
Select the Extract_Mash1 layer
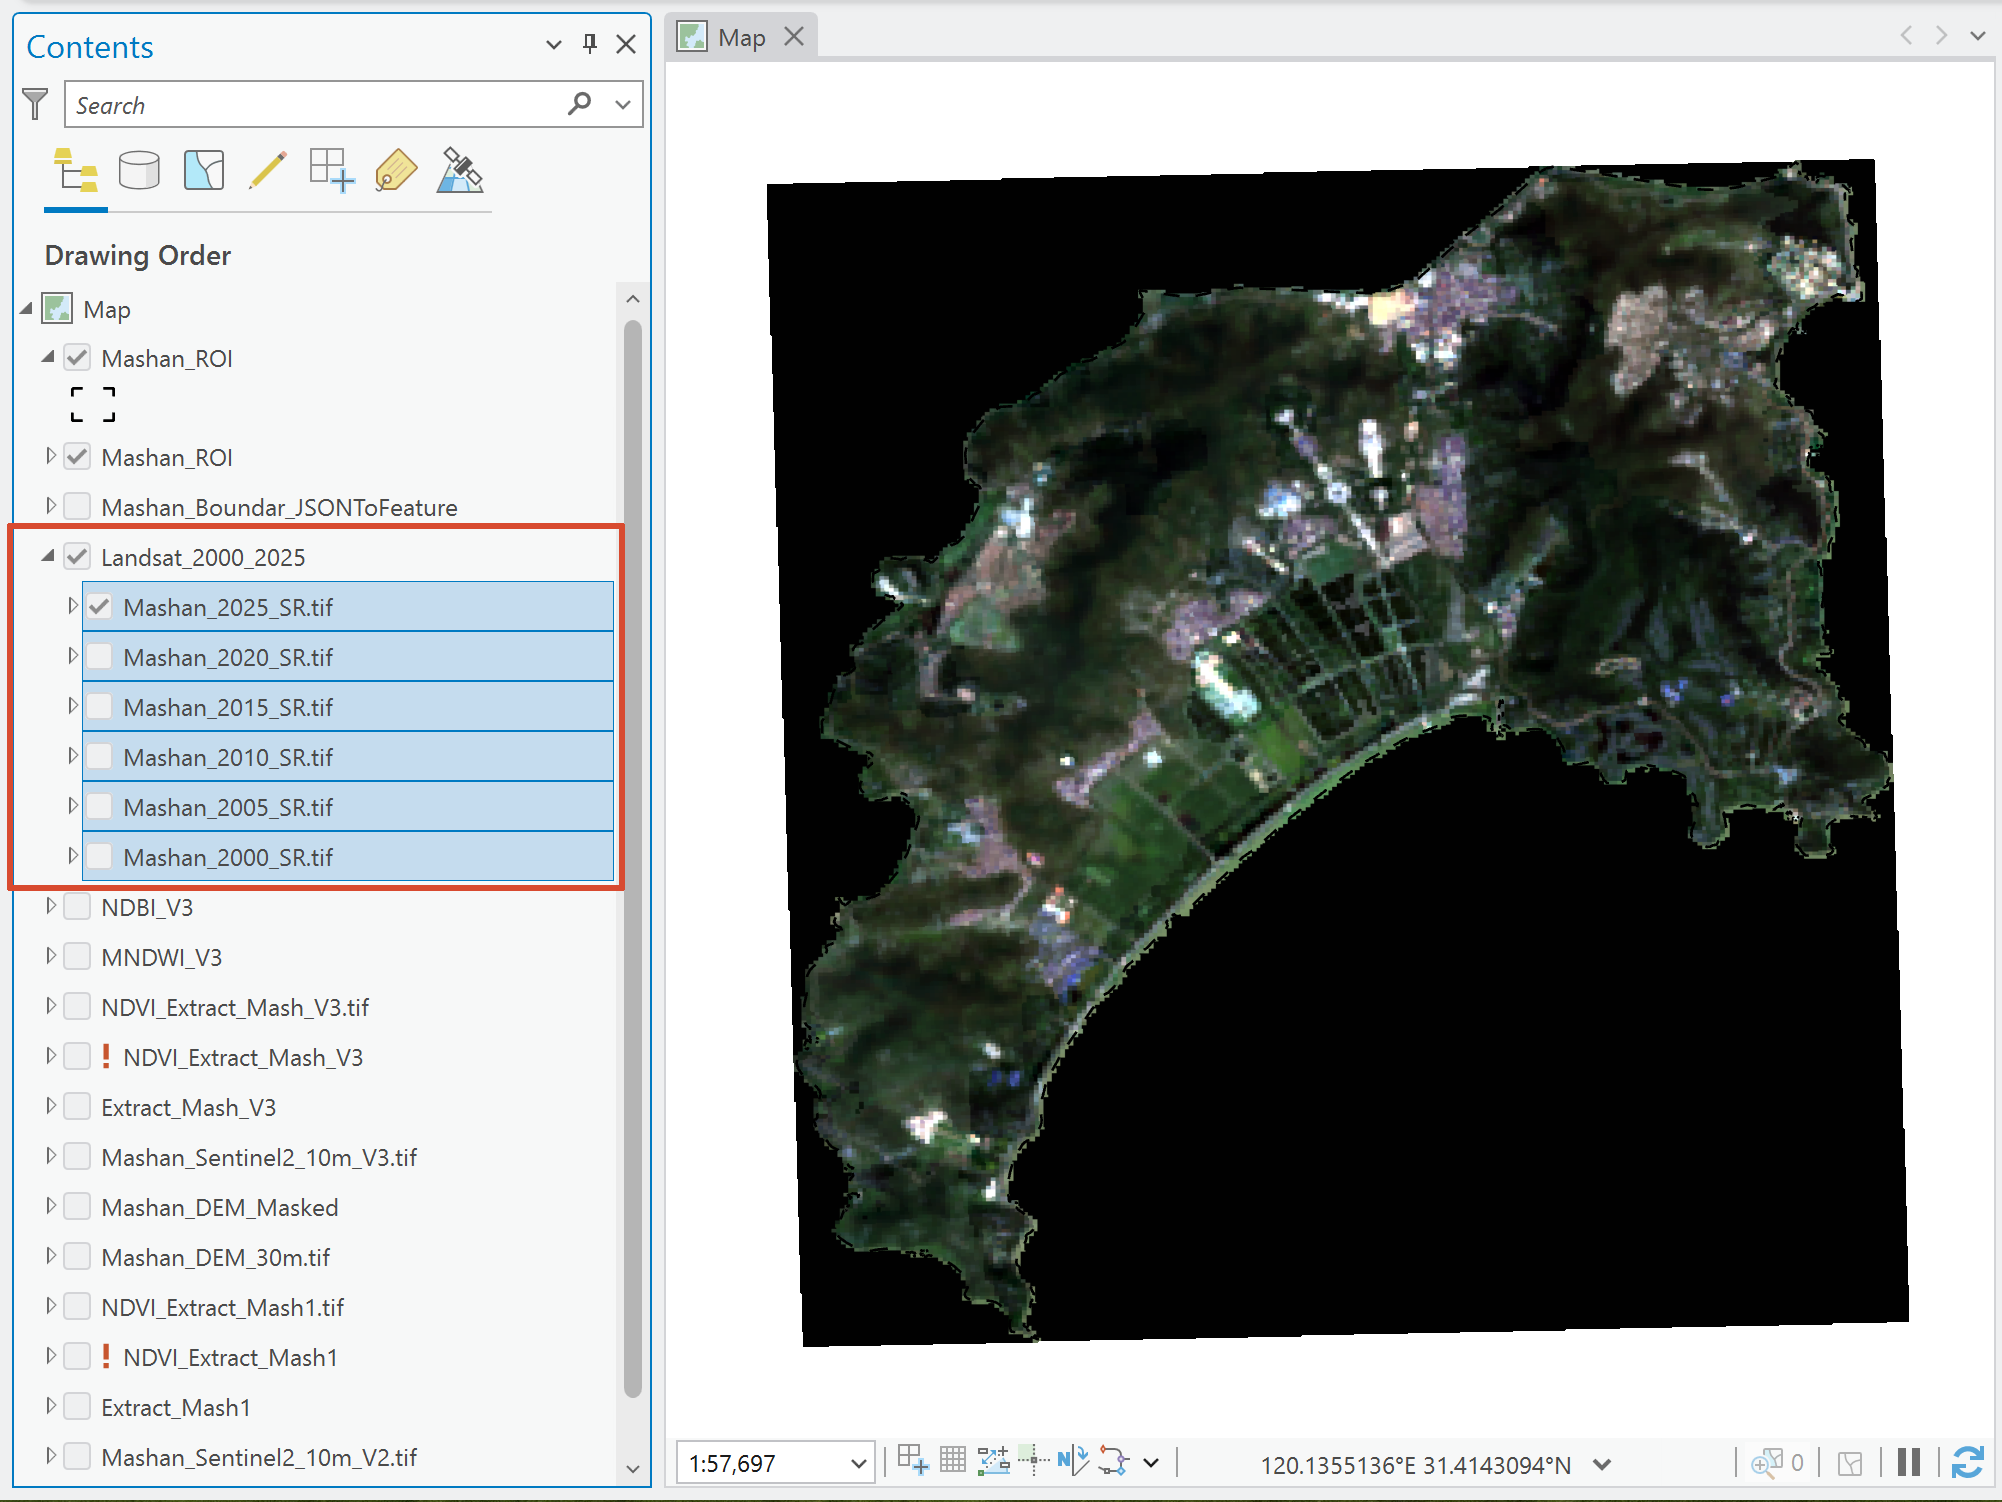click(x=176, y=1407)
